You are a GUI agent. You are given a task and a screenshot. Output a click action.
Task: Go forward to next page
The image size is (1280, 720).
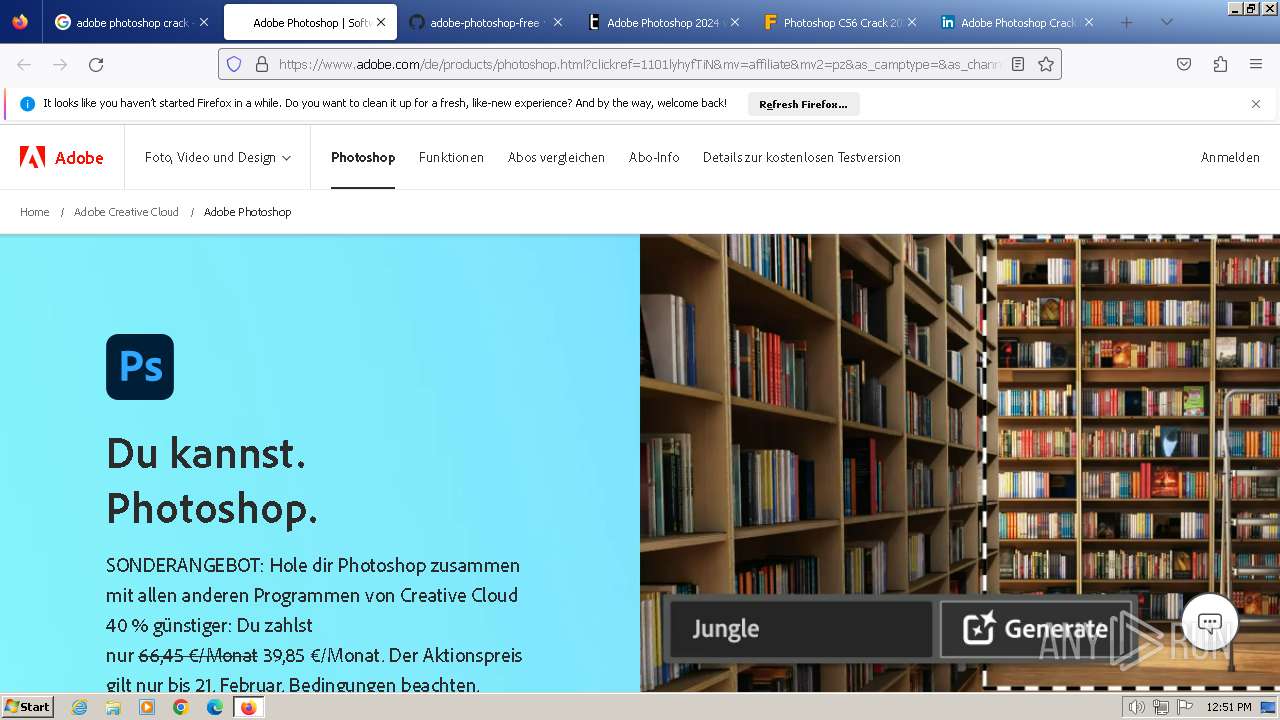[60, 64]
